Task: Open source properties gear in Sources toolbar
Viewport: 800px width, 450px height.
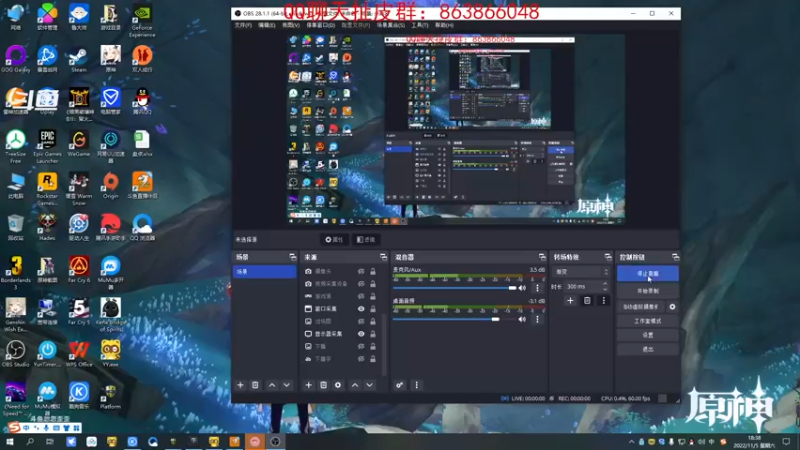Action: coord(338,385)
